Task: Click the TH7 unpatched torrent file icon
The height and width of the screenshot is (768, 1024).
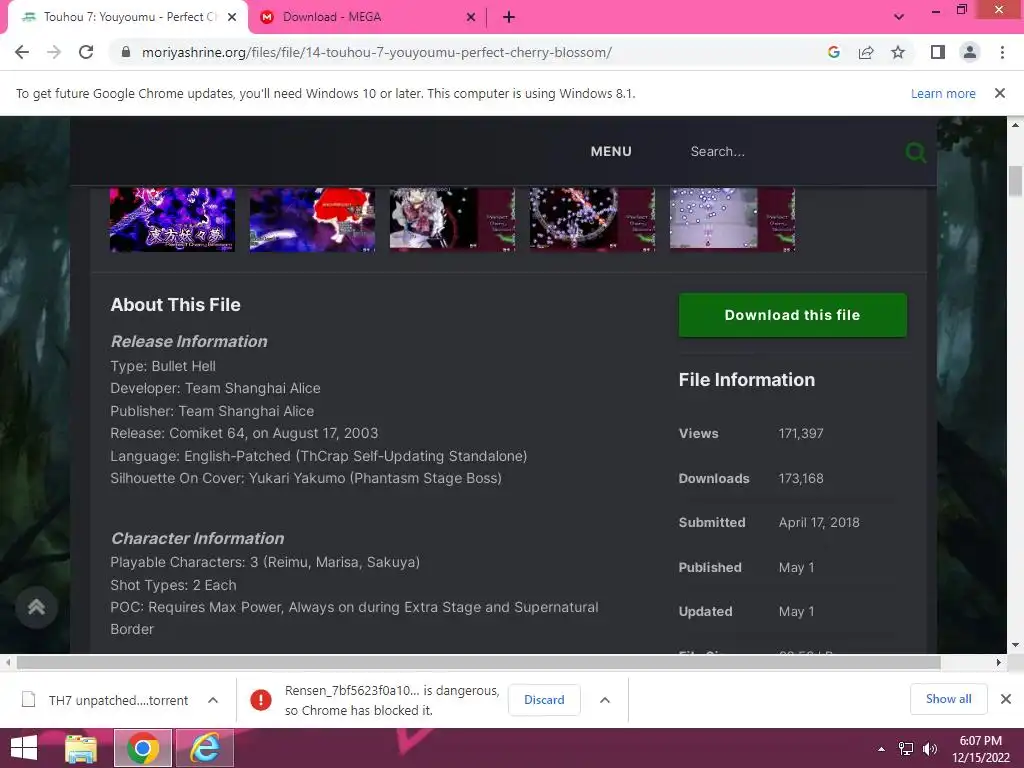Action: (x=29, y=700)
